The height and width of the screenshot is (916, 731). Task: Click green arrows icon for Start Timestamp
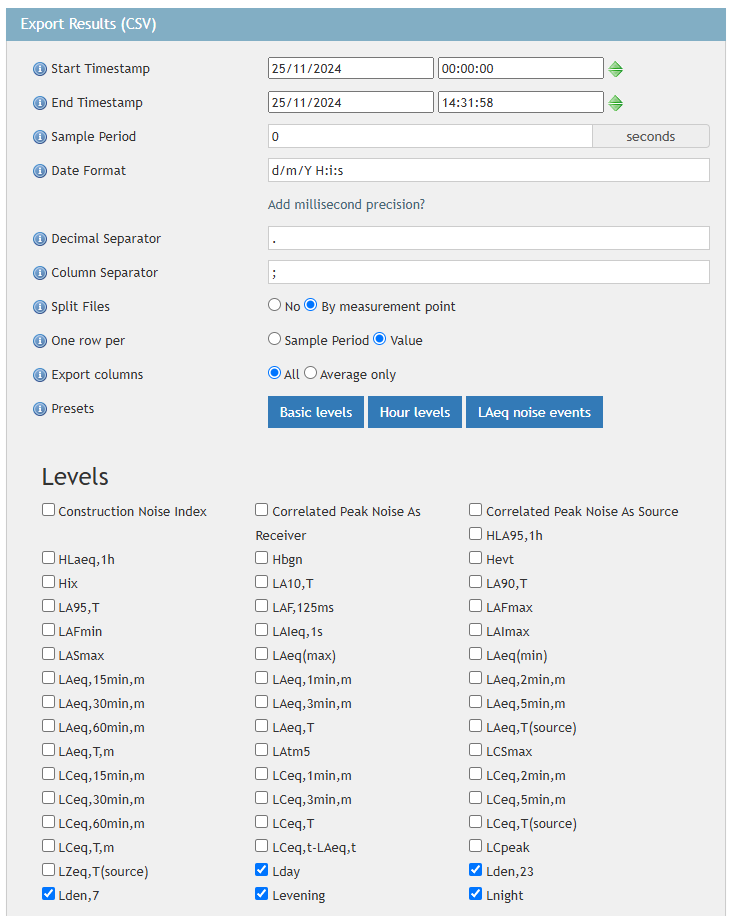616,69
